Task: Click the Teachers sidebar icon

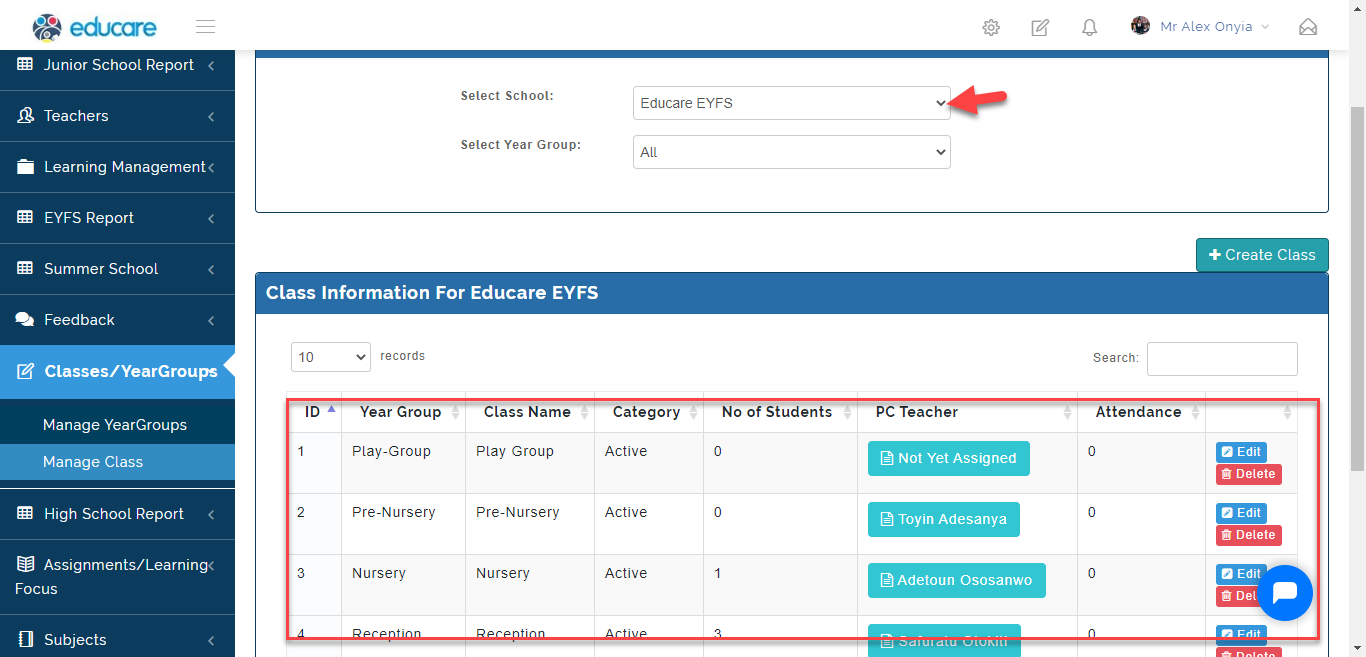Action: [x=26, y=116]
